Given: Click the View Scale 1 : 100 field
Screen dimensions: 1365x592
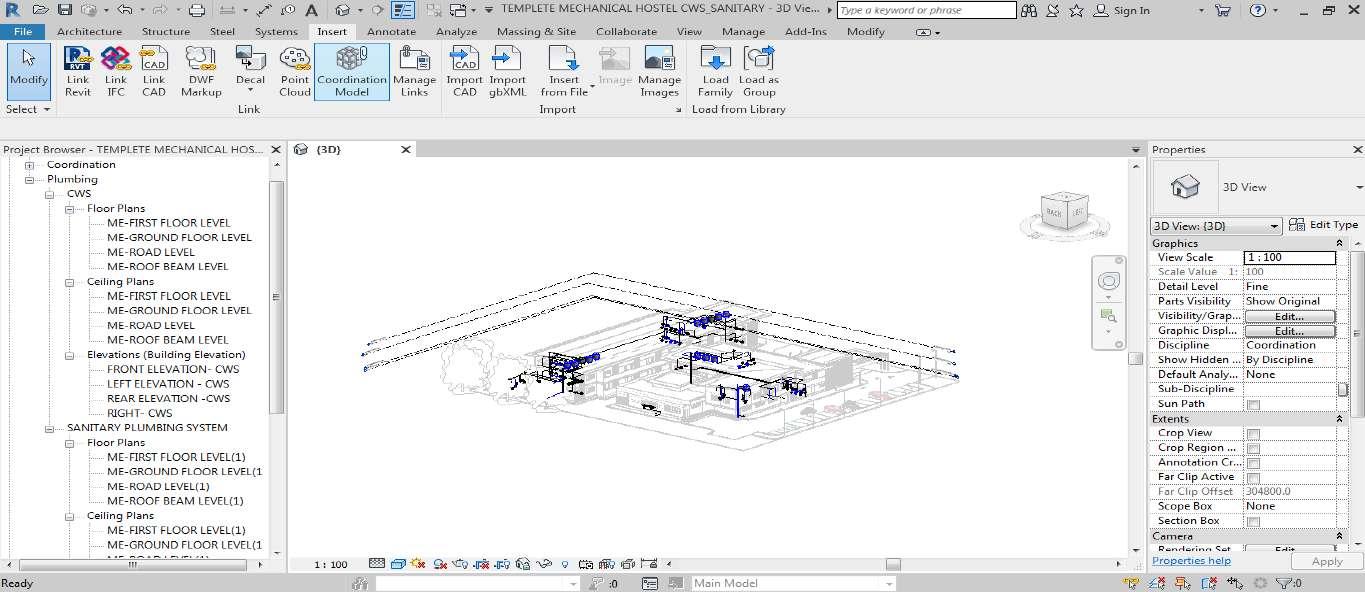Looking at the screenshot, I should pos(1290,257).
